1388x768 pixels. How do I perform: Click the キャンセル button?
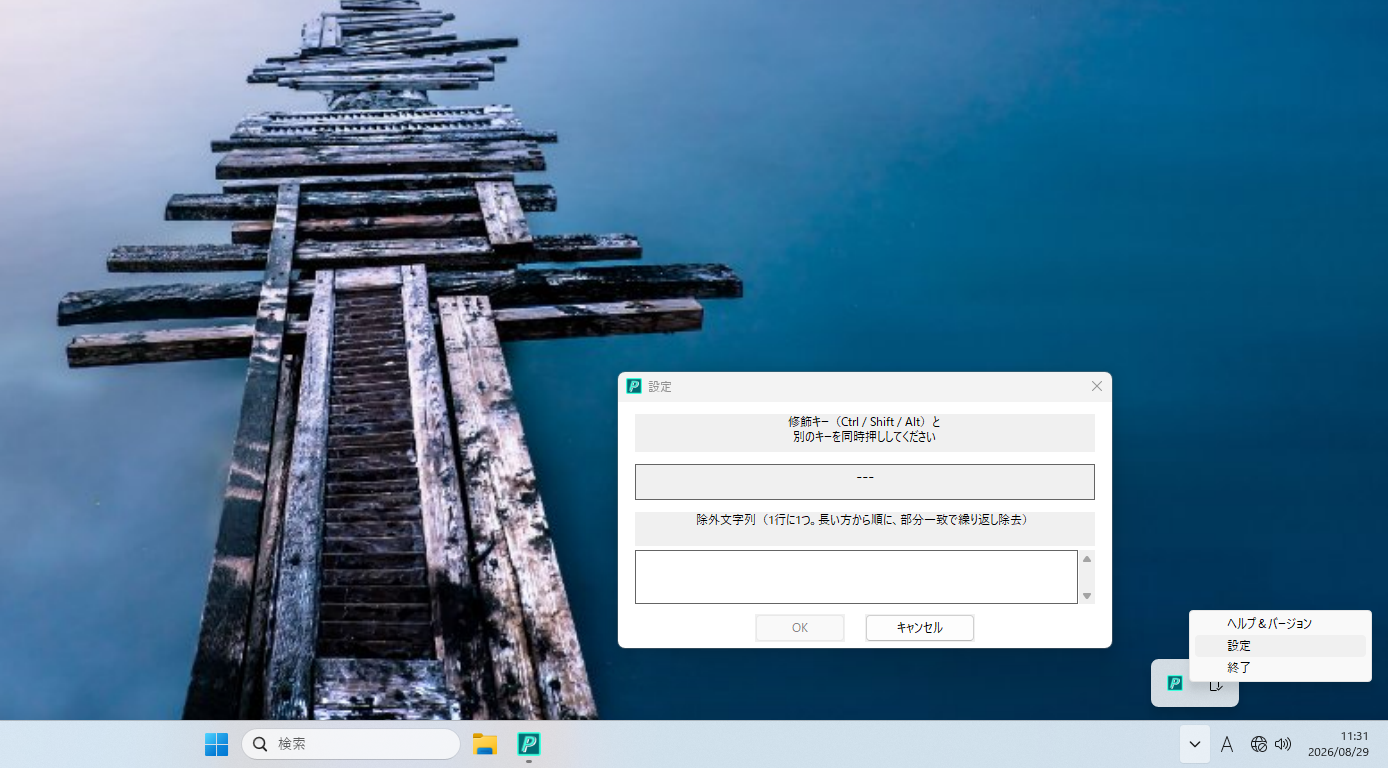coord(920,628)
